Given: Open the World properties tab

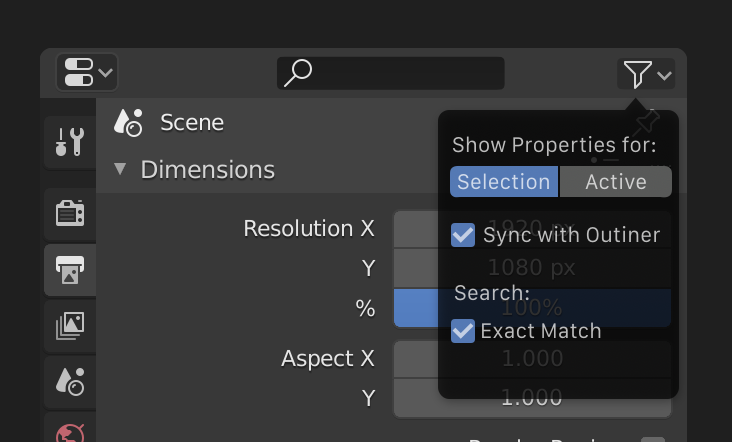Looking at the screenshot, I should (x=70, y=432).
